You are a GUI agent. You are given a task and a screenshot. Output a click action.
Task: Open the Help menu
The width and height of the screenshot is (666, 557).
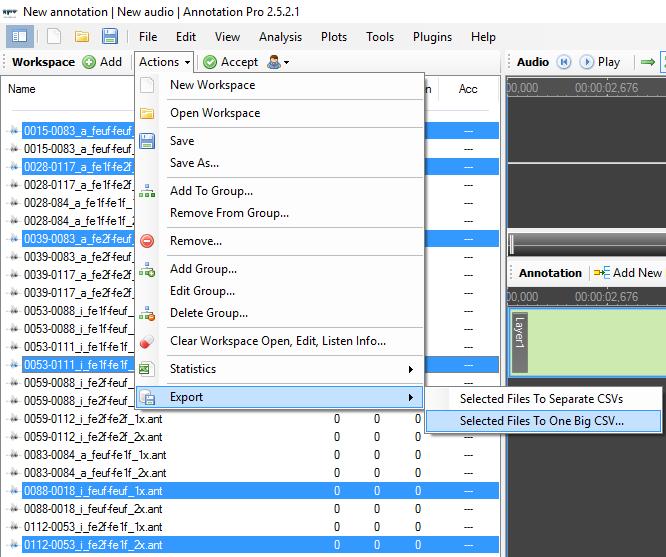(483, 37)
